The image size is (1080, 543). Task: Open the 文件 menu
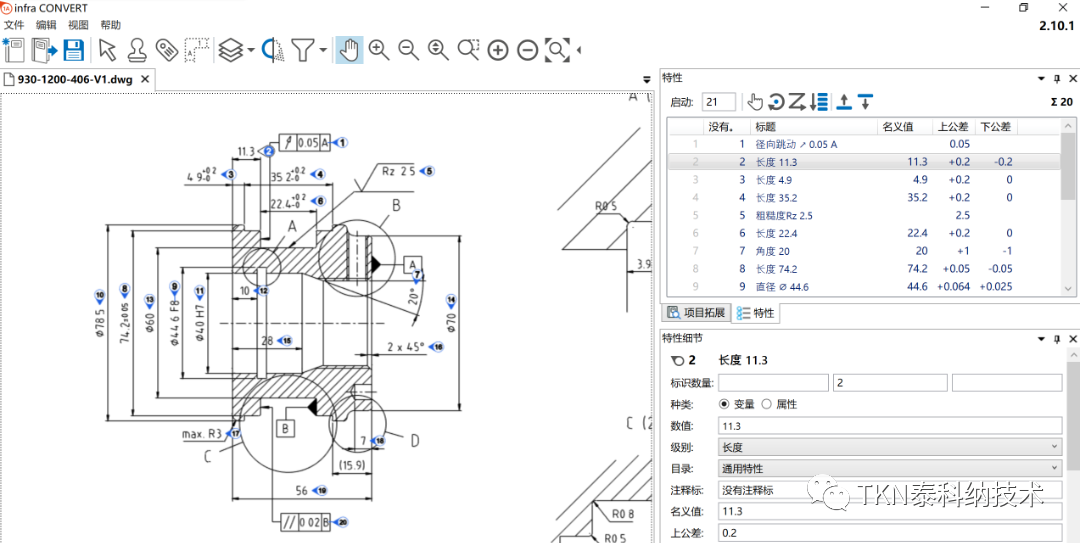pos(14,25)
